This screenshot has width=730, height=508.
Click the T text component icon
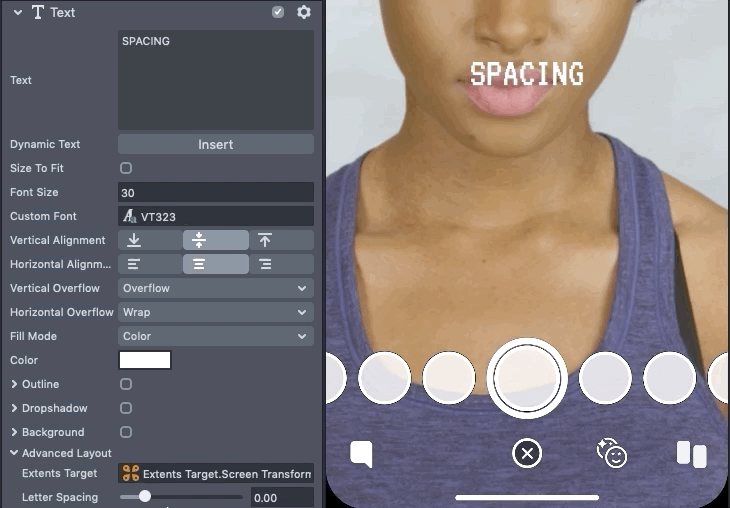point(38,12)
